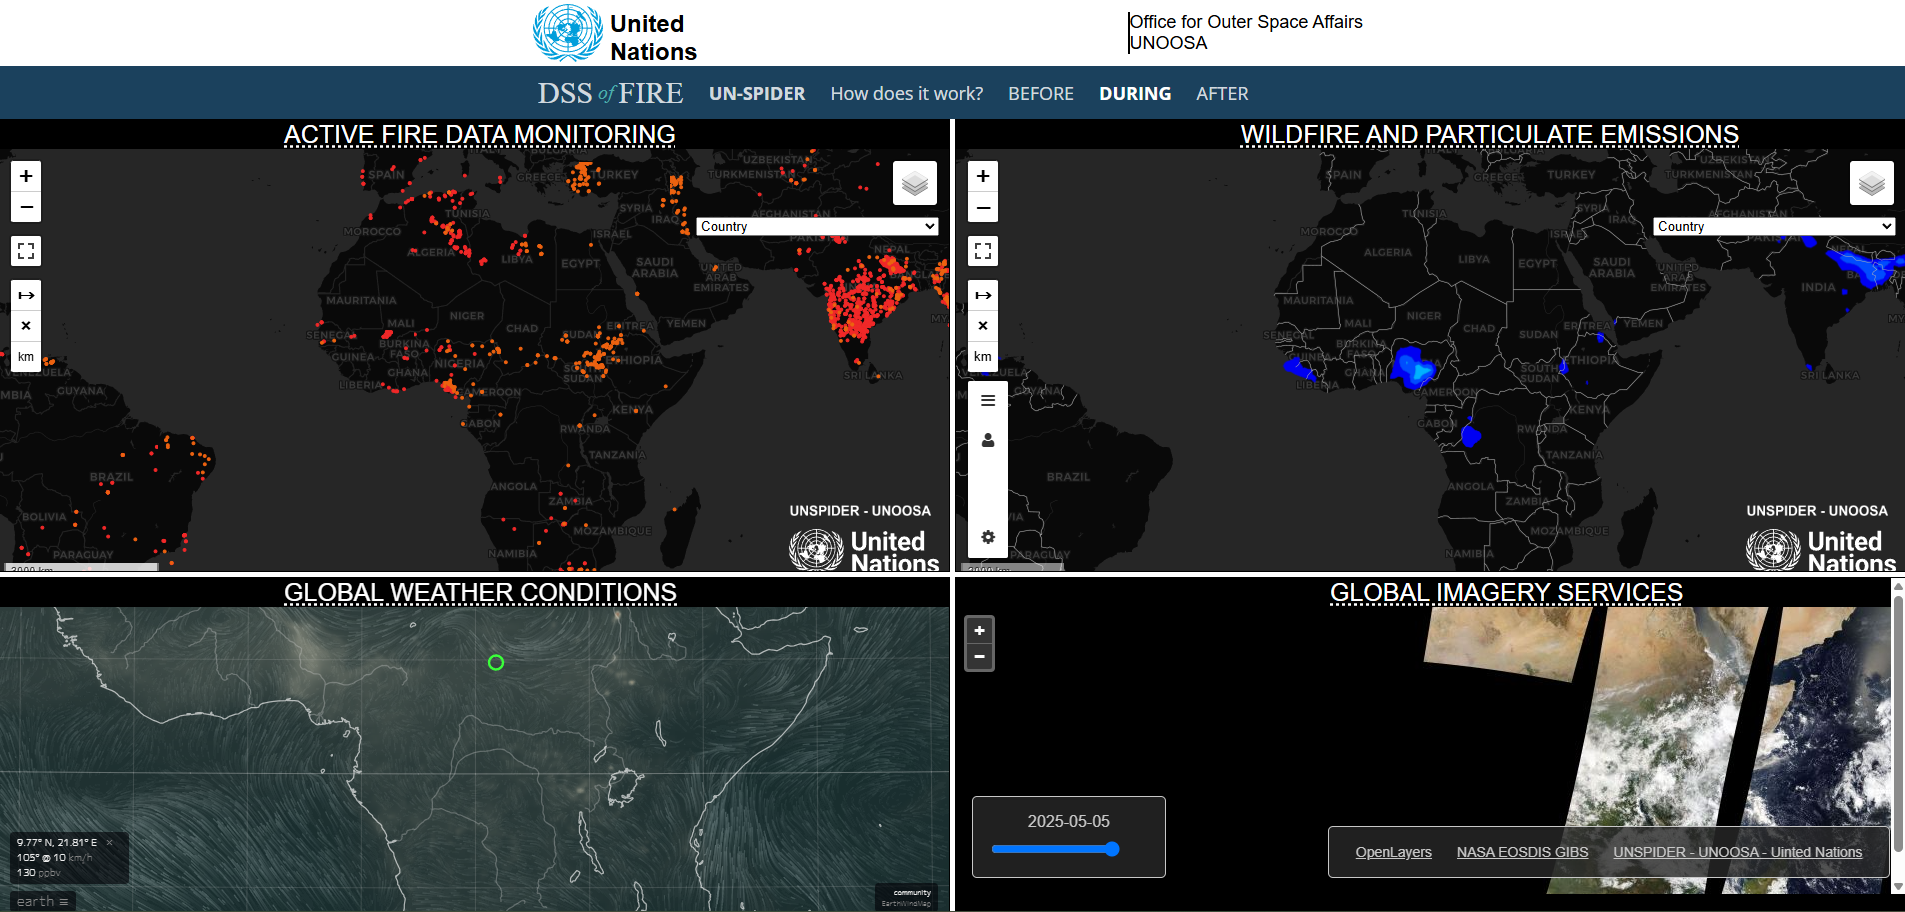Open Country dropdown on Active Fire map
Viewport: 1905px width, 912px height.
point(817,227)
